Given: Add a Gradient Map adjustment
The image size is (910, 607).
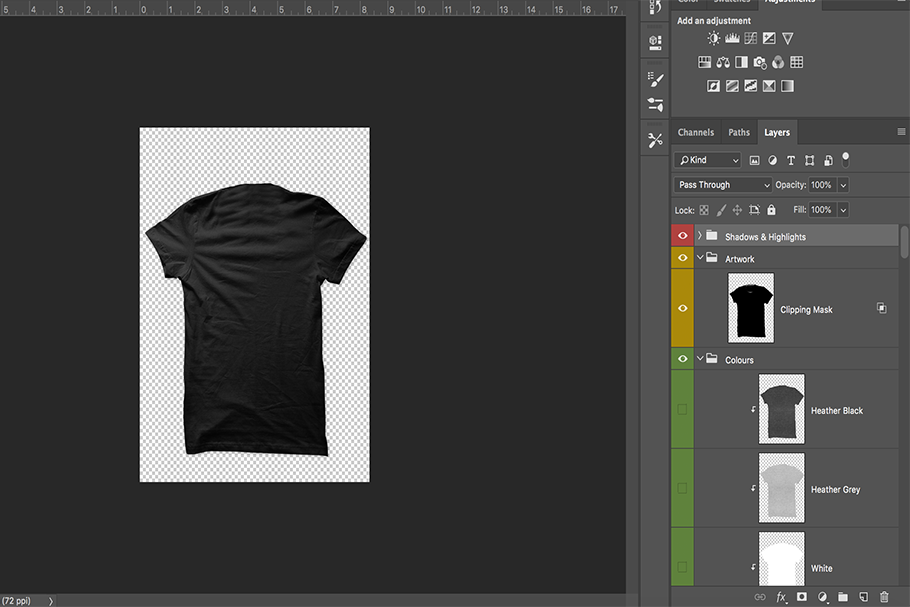Looking at the screenshot, I should [787, 86].
